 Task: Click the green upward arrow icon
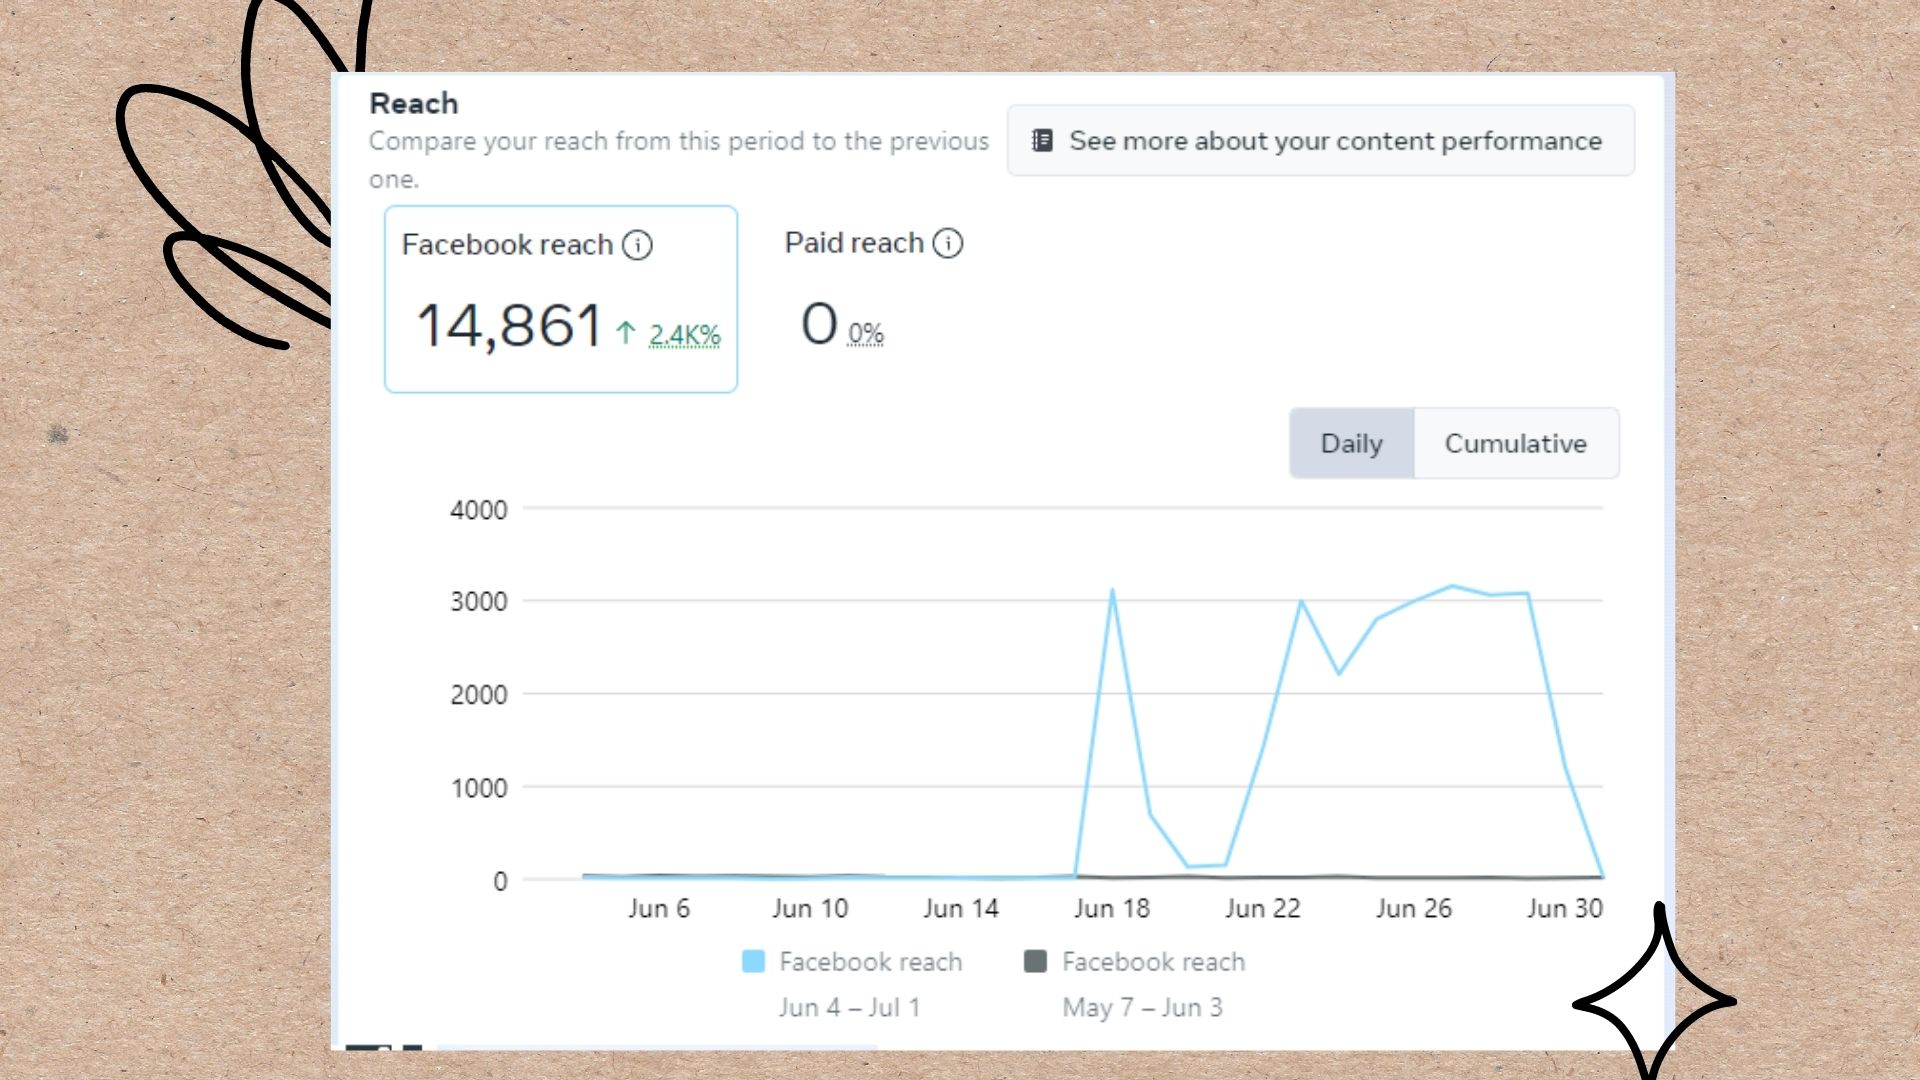626,333
